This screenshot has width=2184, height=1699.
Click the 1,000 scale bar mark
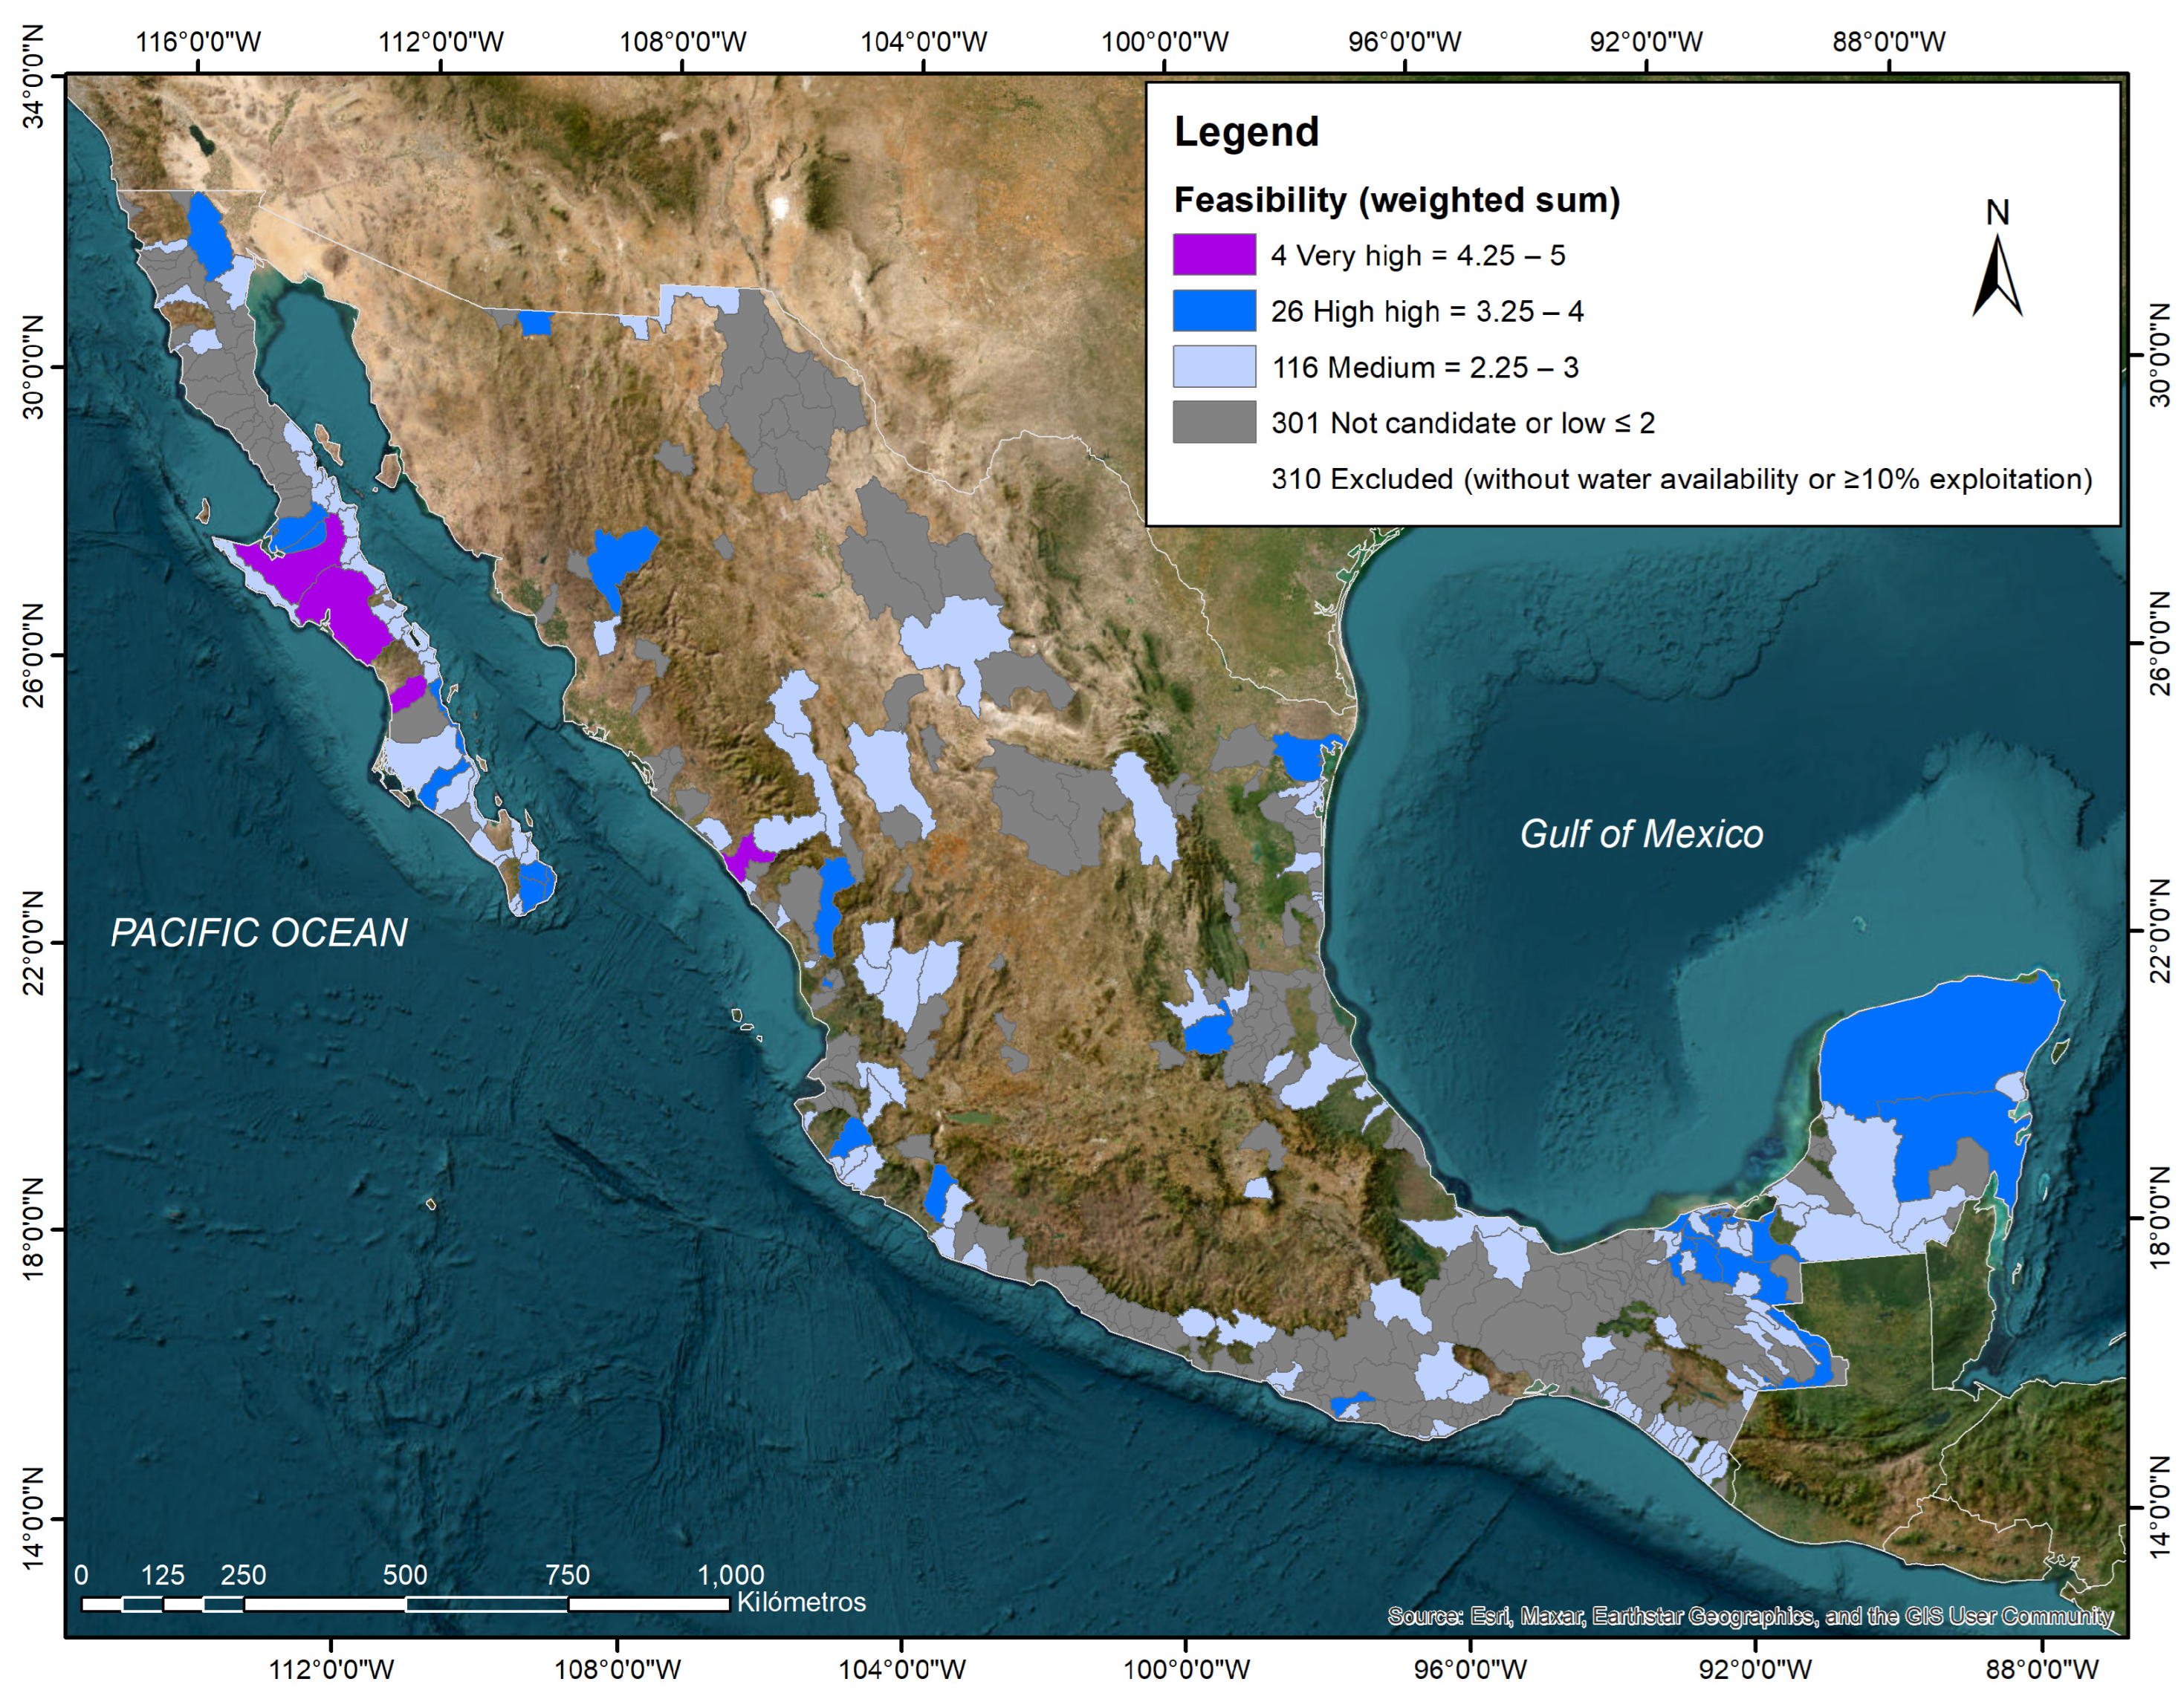point(730,1575)
